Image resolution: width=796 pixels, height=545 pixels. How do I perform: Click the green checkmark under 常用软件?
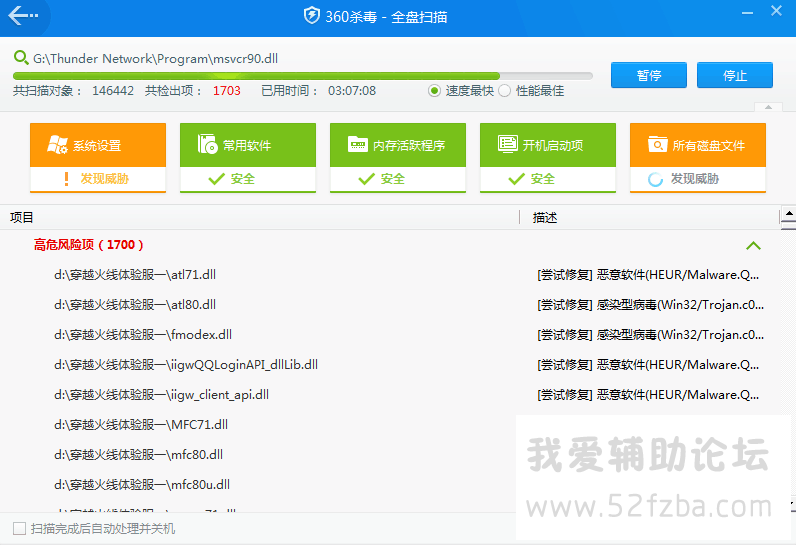coord(217,179)
